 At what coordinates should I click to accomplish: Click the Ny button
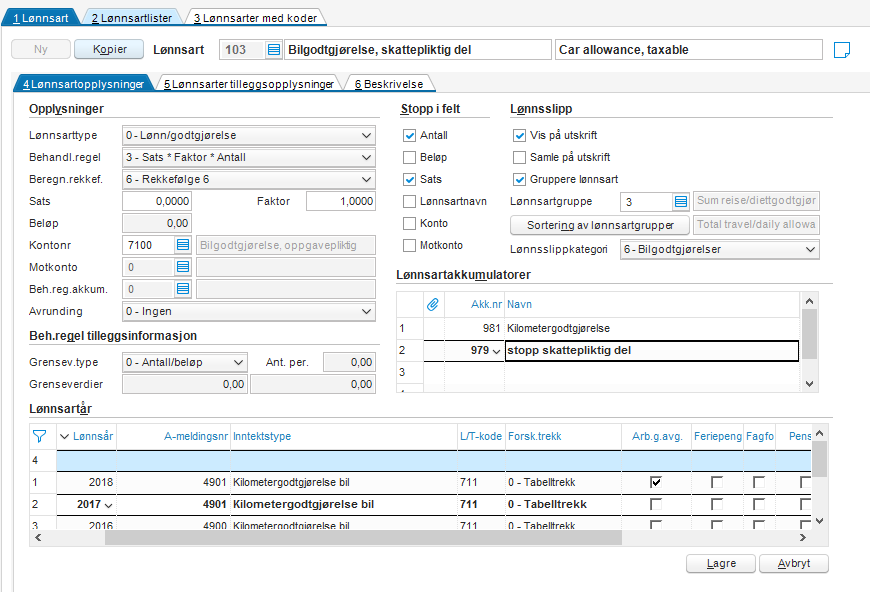pos(41,49)
